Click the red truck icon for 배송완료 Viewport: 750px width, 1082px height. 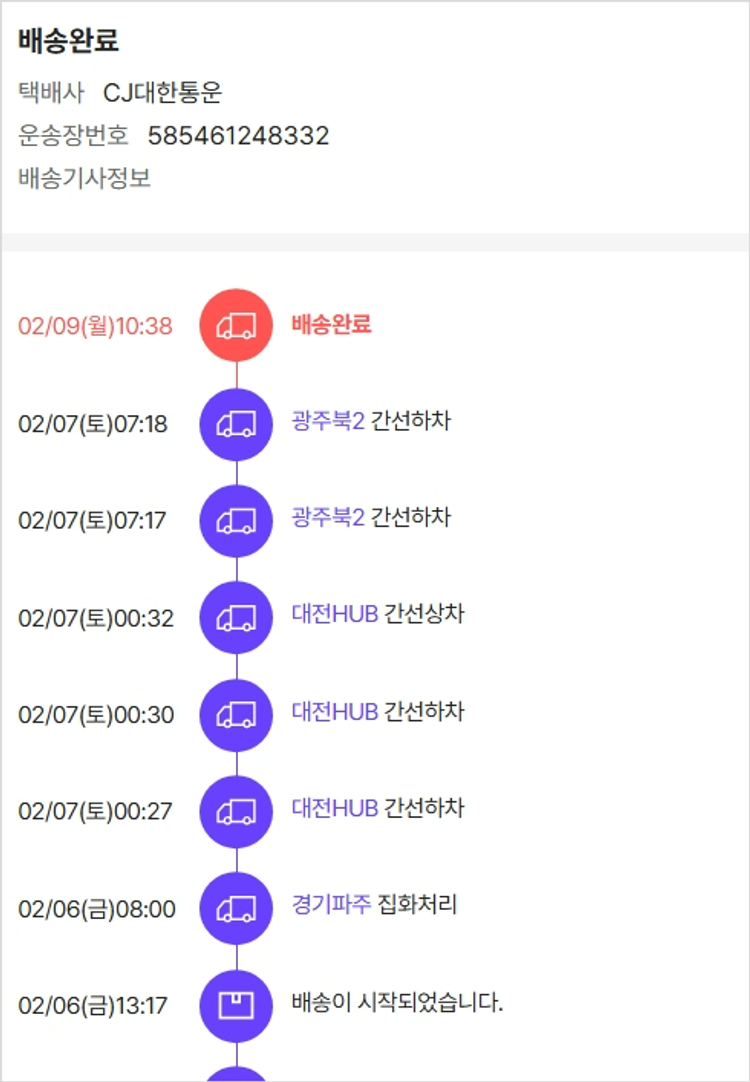236,325
